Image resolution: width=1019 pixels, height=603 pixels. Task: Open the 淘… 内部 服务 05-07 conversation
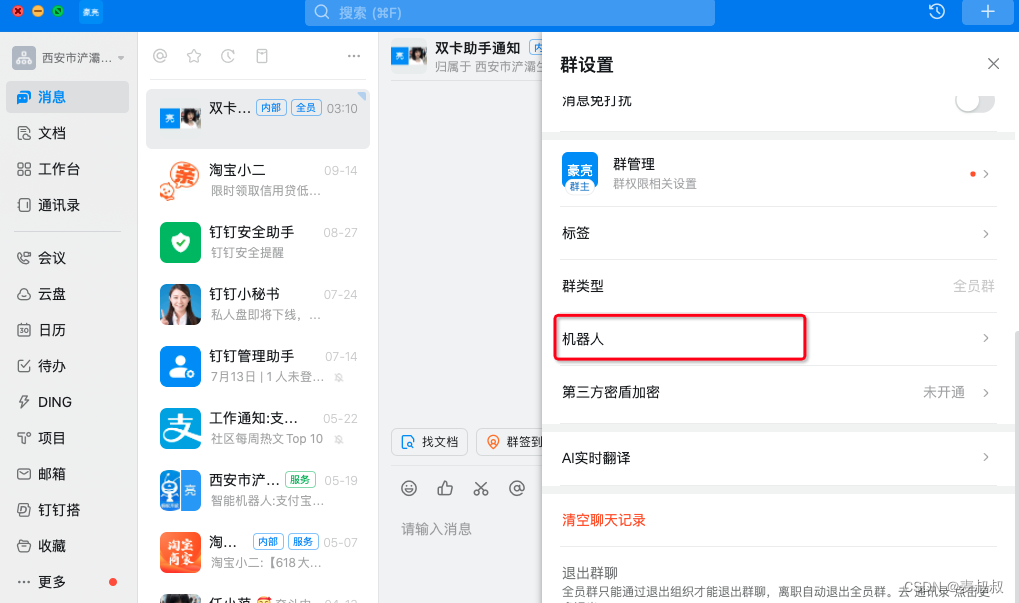[x=258, y=552]
